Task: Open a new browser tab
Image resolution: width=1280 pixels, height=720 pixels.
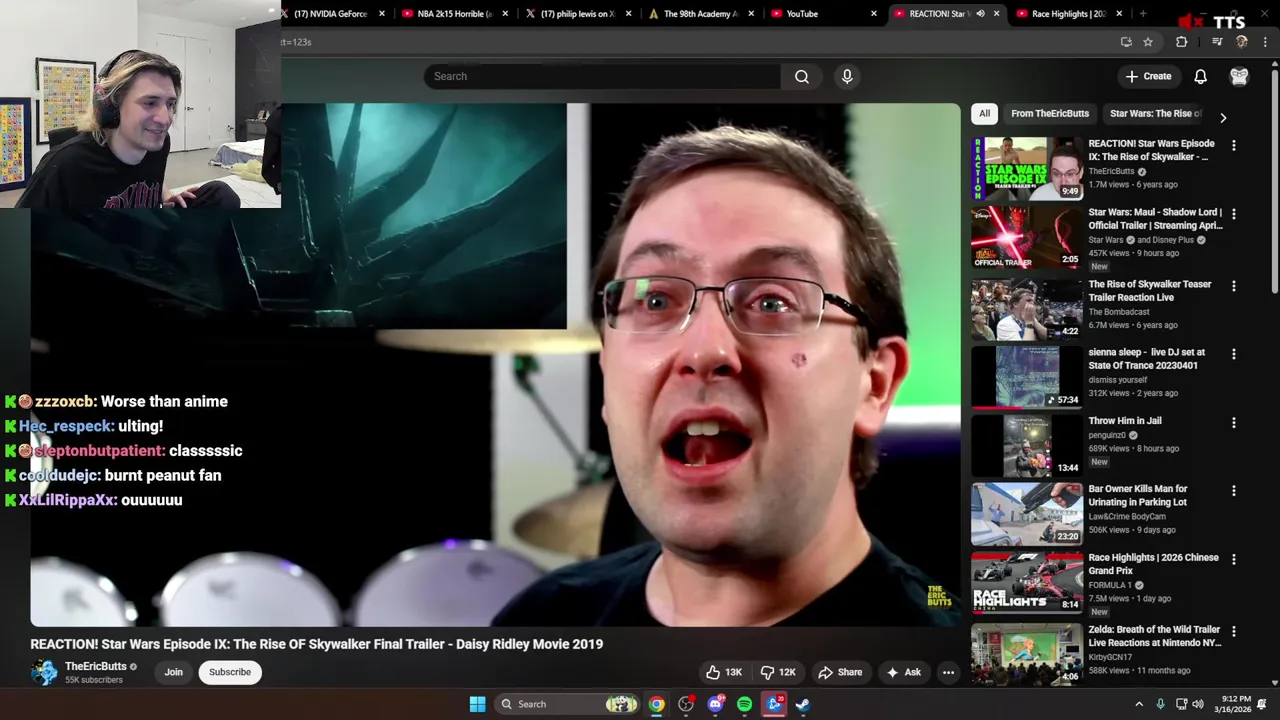Action: point(1143,14)
